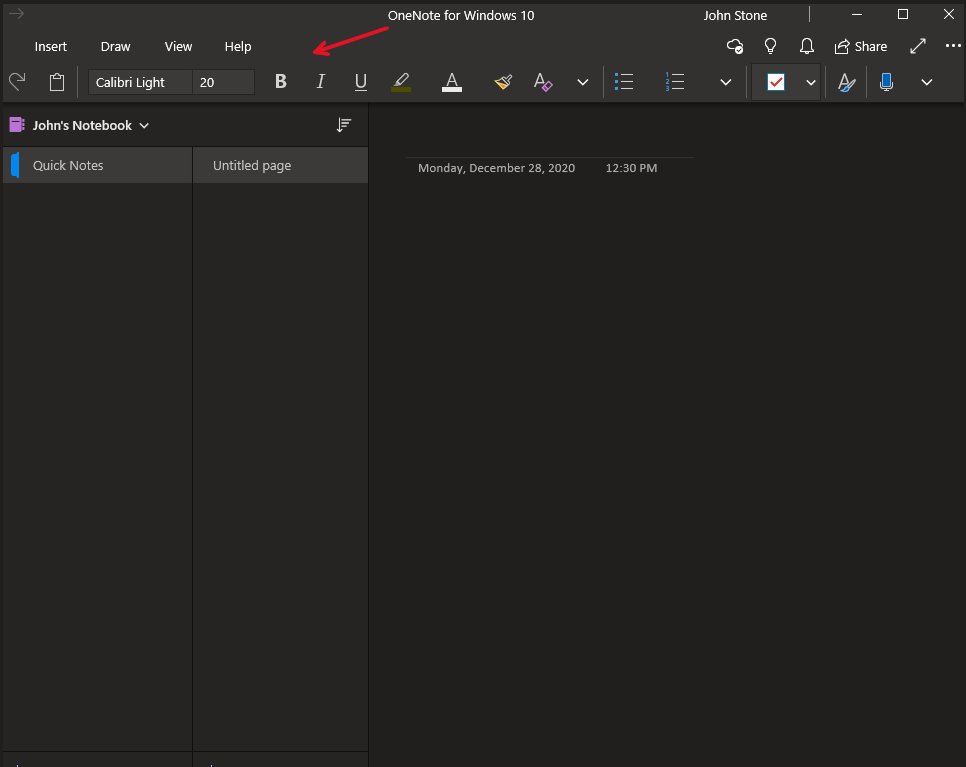
Task: Select the format painter brush
Action: 503,82
